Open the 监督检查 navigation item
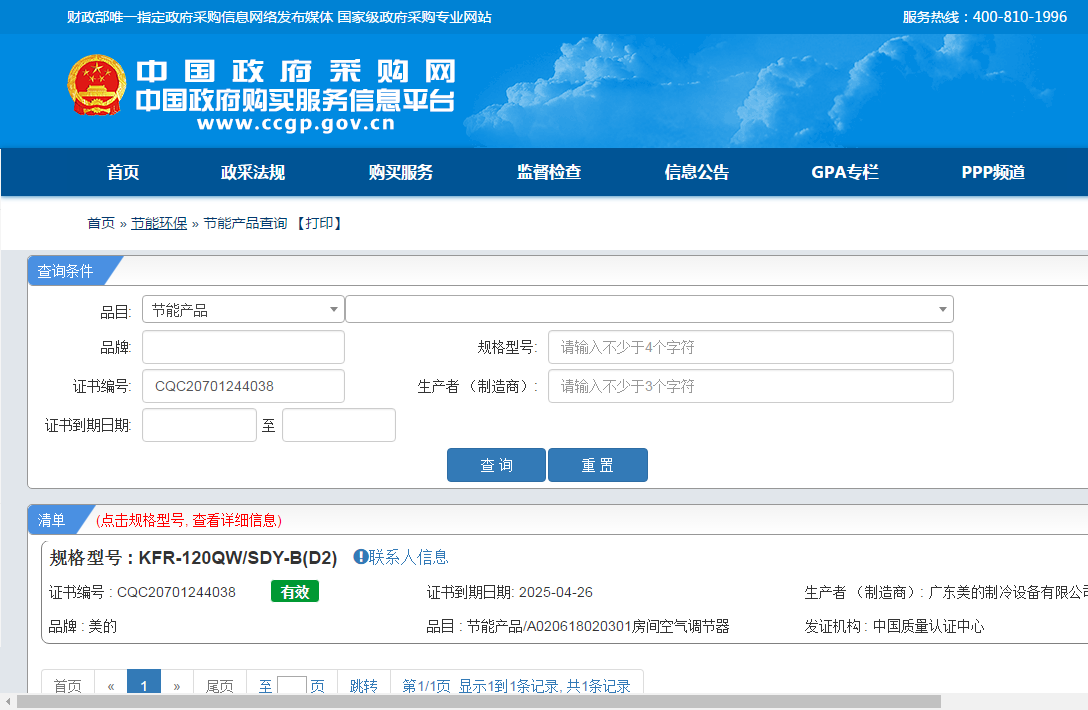Screen dimensions: 1088x710 pos(549,172)
